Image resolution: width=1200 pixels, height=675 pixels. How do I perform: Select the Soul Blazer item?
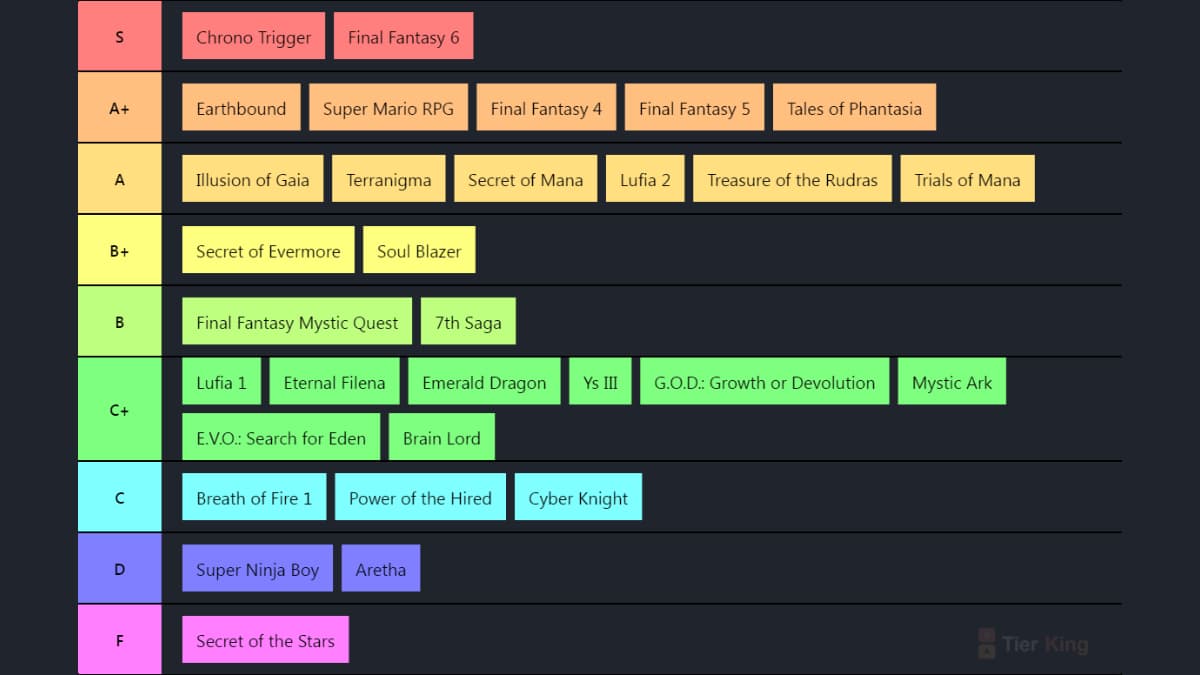click(419, 250)
